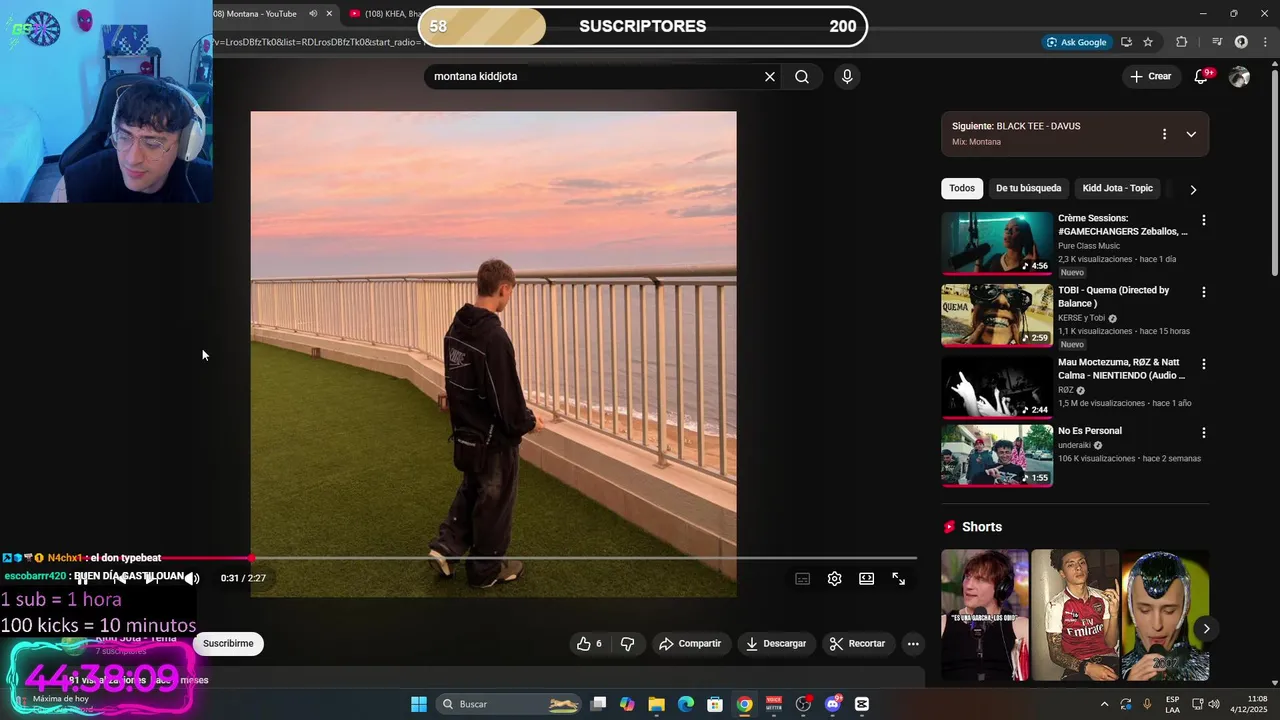The height and width of the screenshot is (720, 1280).
Task: Click the Suscribirme button
Action: coord(228,644)
